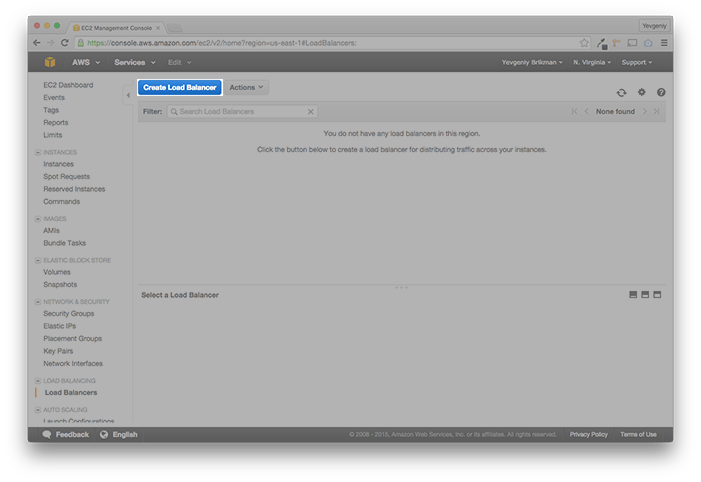The image size is (701, 482).
Task: Open Instances in sidebar
Action: pyautogui.click(x=58, y=164)
